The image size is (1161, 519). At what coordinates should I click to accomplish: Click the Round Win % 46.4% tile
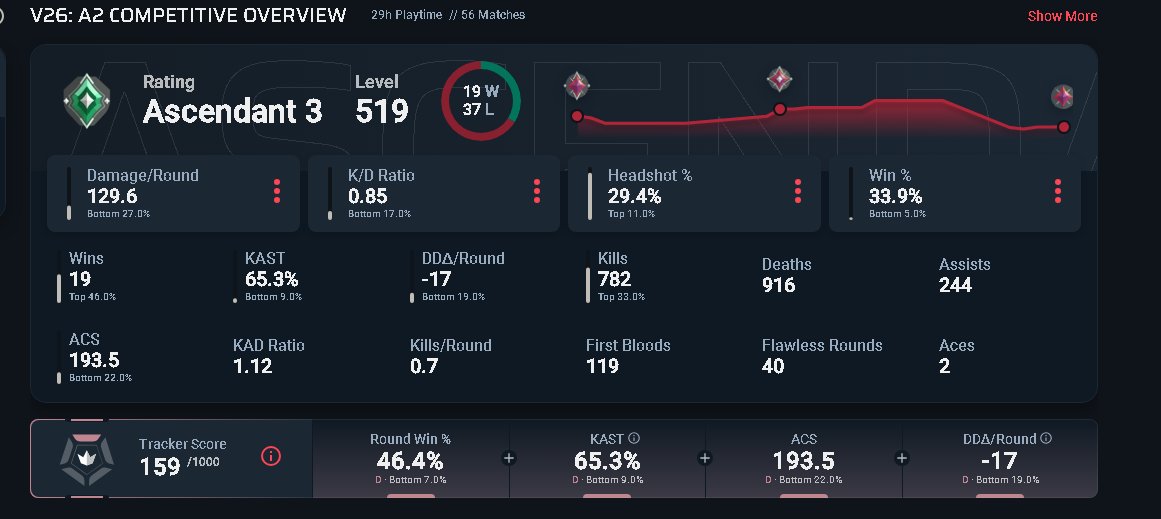click(410, 459)
